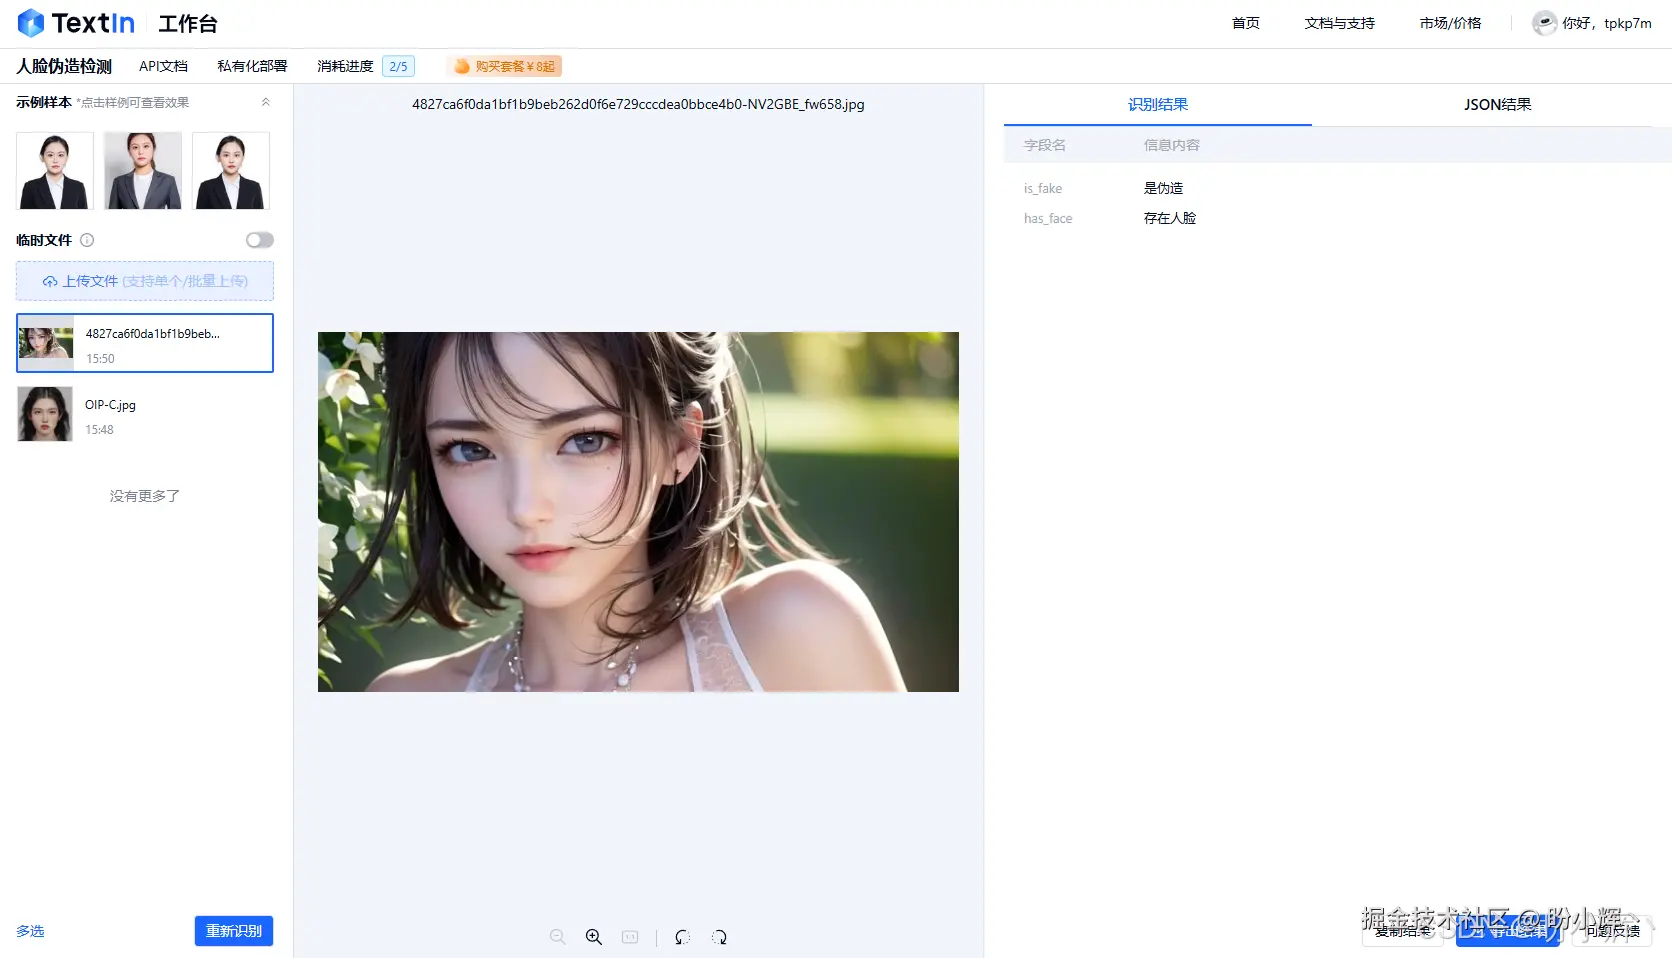The image size is (1672, 958).
Task: Rotate the image clockwise
Action: click(x=719, y=937)
